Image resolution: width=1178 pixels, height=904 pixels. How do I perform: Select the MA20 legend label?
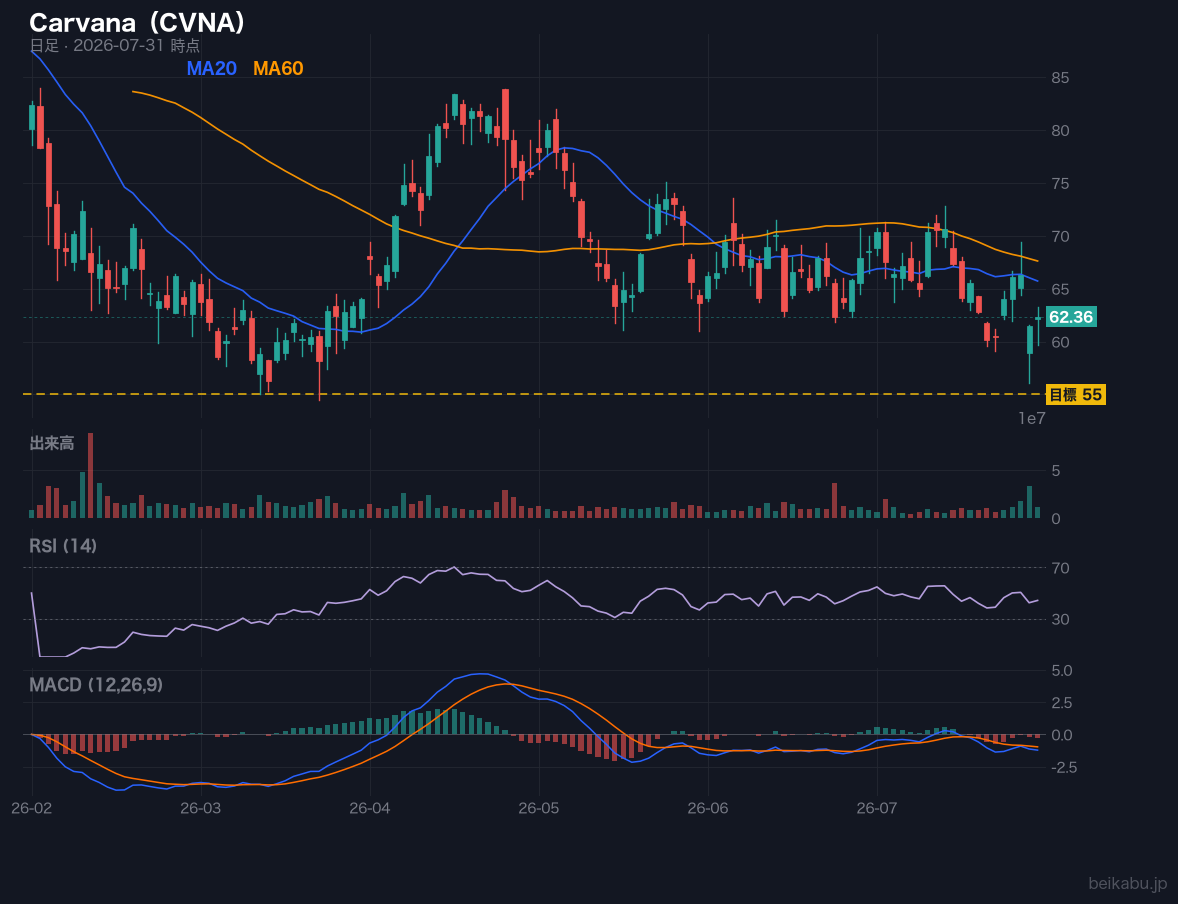point(211,68)
